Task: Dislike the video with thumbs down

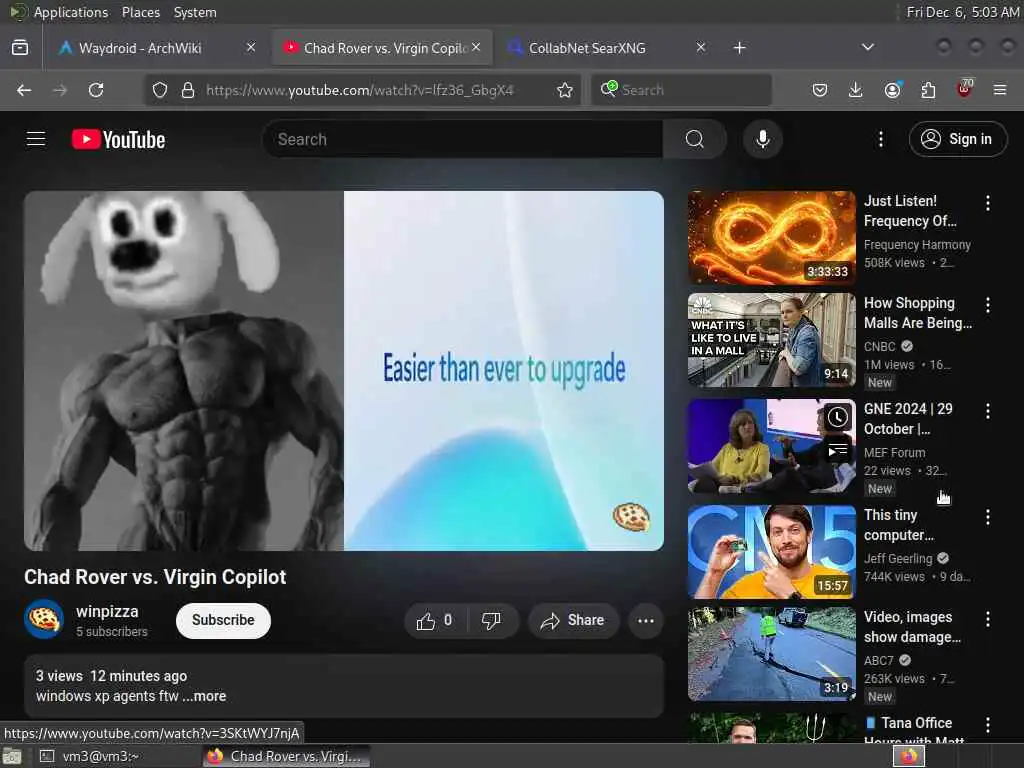Action: pyautogui.click(x=492, y=620)
